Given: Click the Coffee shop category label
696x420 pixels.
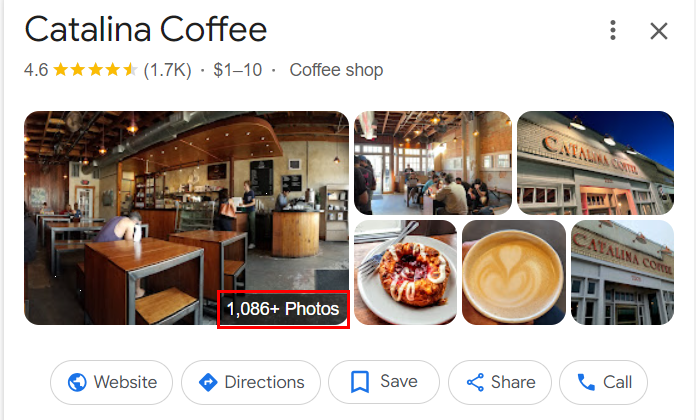Looking at the screenshot, I should coord(336,70).
